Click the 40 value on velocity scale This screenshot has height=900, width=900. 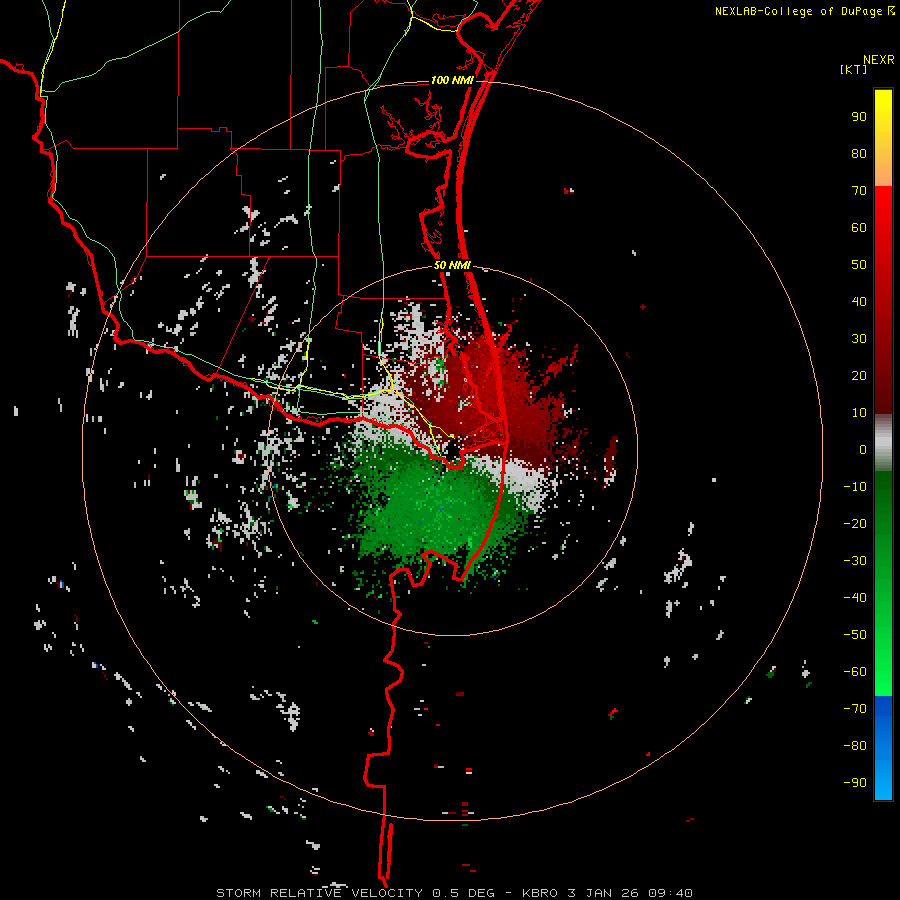[x=859, y=301]
